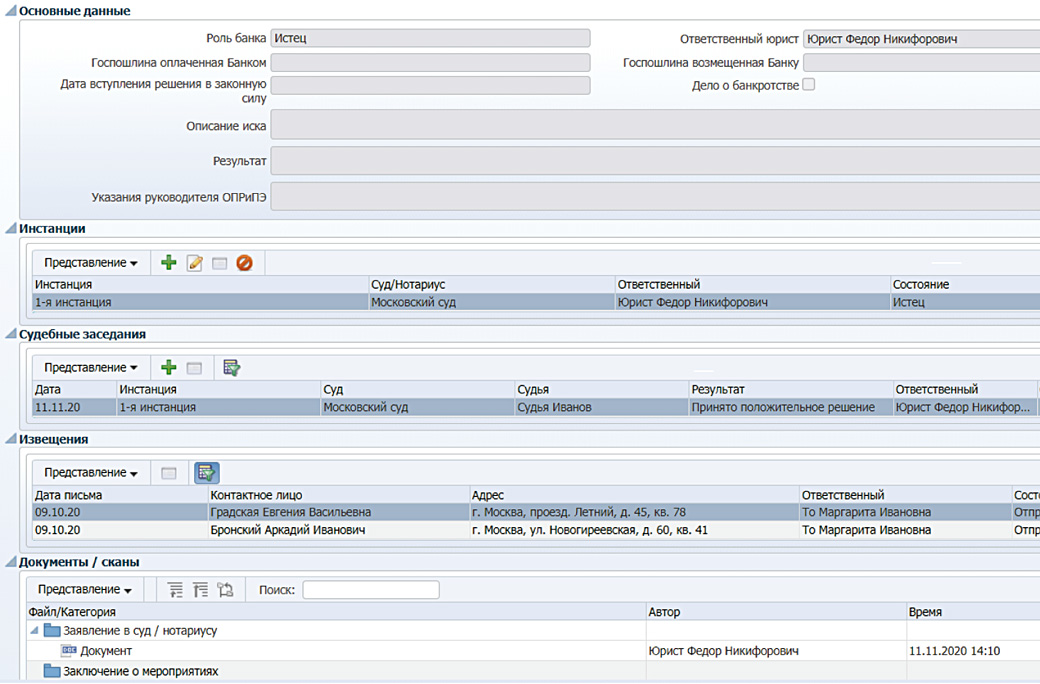The image size is (1040, 684).
Task: Collapse the Судебные заседания section
Action: coord(11,335)
